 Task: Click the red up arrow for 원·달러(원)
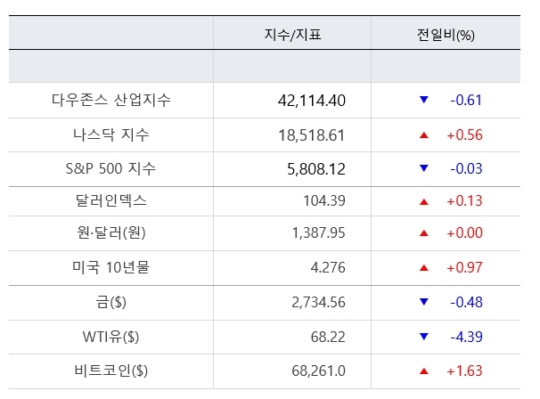click(x=424, y=233)
